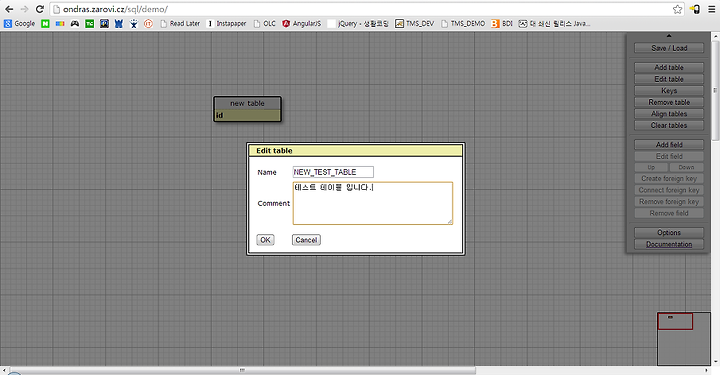Viewport: 720px width, 375px height.
Task: Click the horizontal scrollbar thumb
Action: (242, 370)
